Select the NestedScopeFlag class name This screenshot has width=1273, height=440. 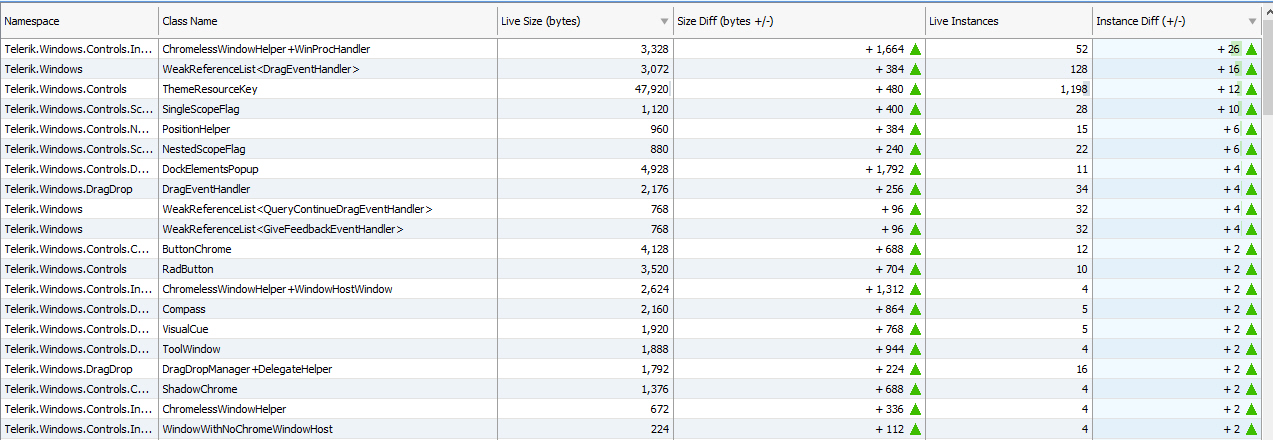tap(204, 149)
